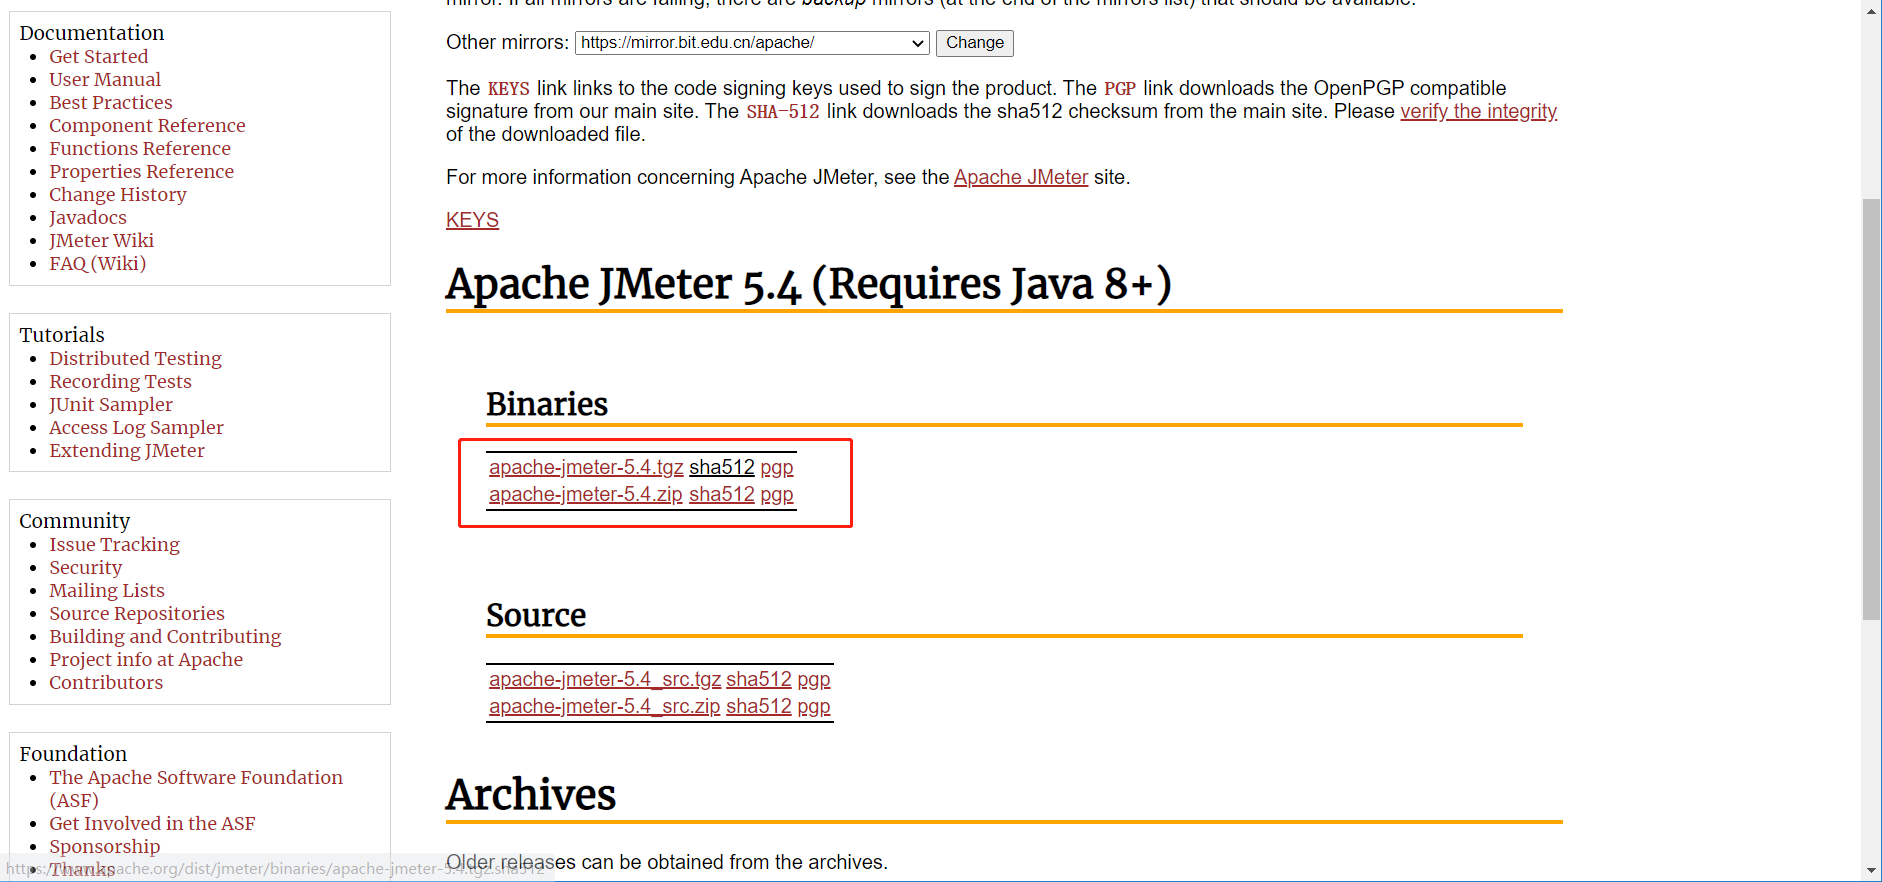Go to Issue Tracking page
This screenshot has height=882, width=1882.
tap(115, 545)
